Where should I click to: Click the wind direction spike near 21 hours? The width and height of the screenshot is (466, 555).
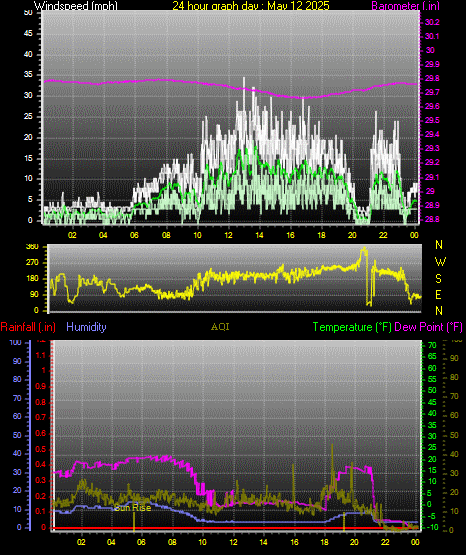[364, 250]
